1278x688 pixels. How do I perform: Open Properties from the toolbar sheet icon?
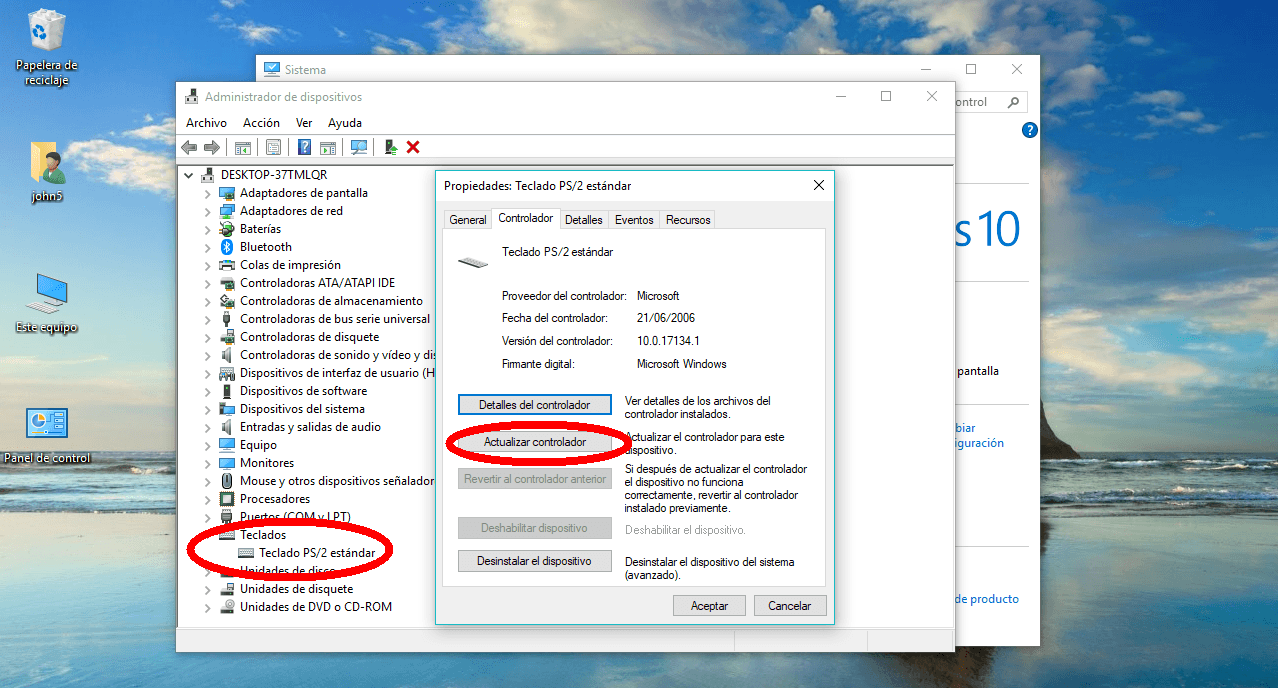tap(273, 147)
